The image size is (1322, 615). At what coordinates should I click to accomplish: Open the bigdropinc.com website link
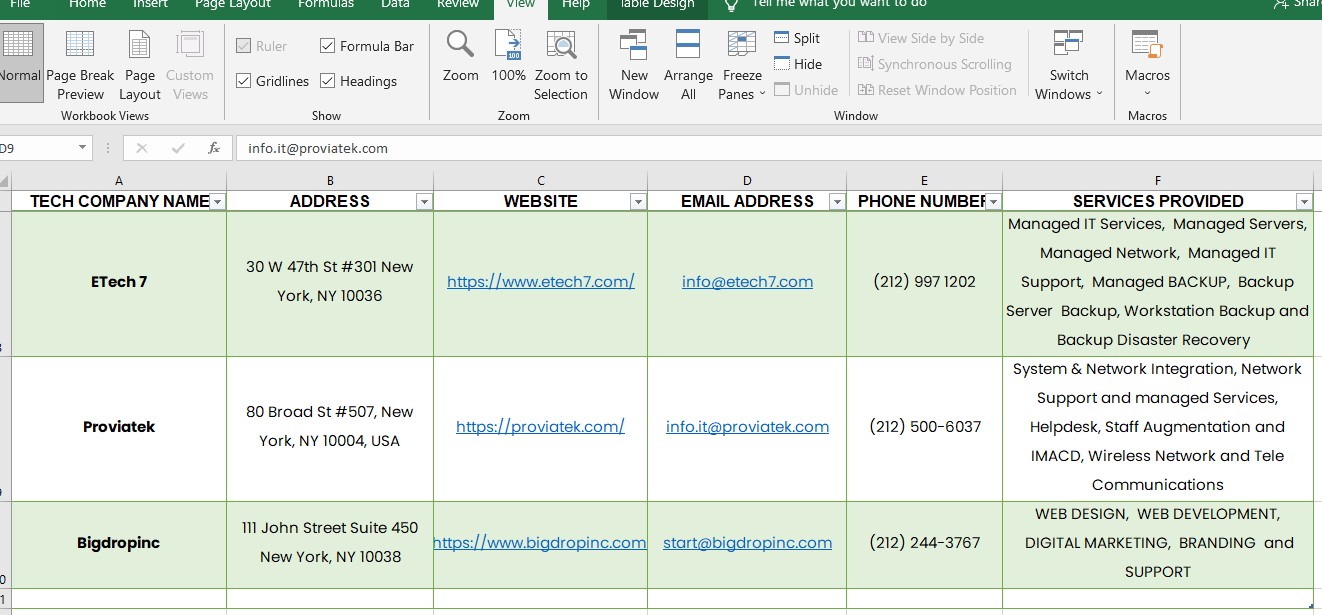click(540, 543)
